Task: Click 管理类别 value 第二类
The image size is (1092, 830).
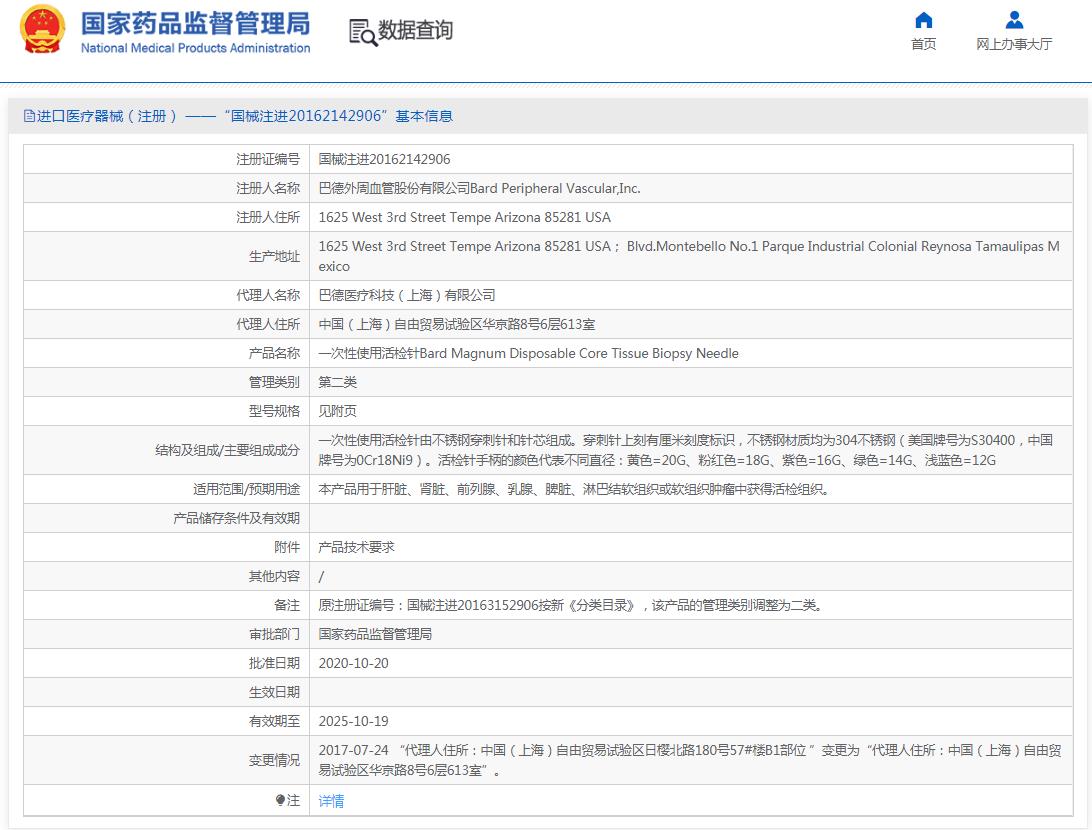Action: [338, 382]
